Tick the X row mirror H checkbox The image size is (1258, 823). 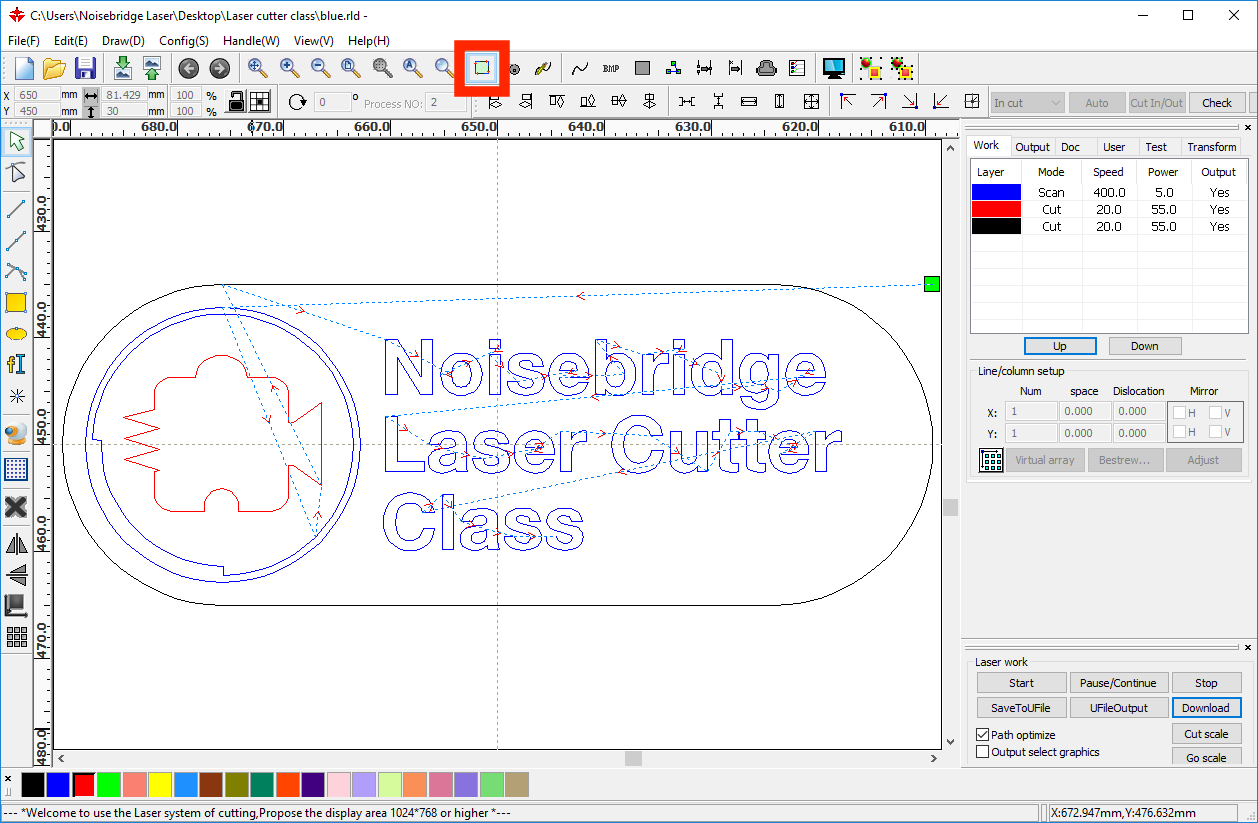(x=1180, y=412)
